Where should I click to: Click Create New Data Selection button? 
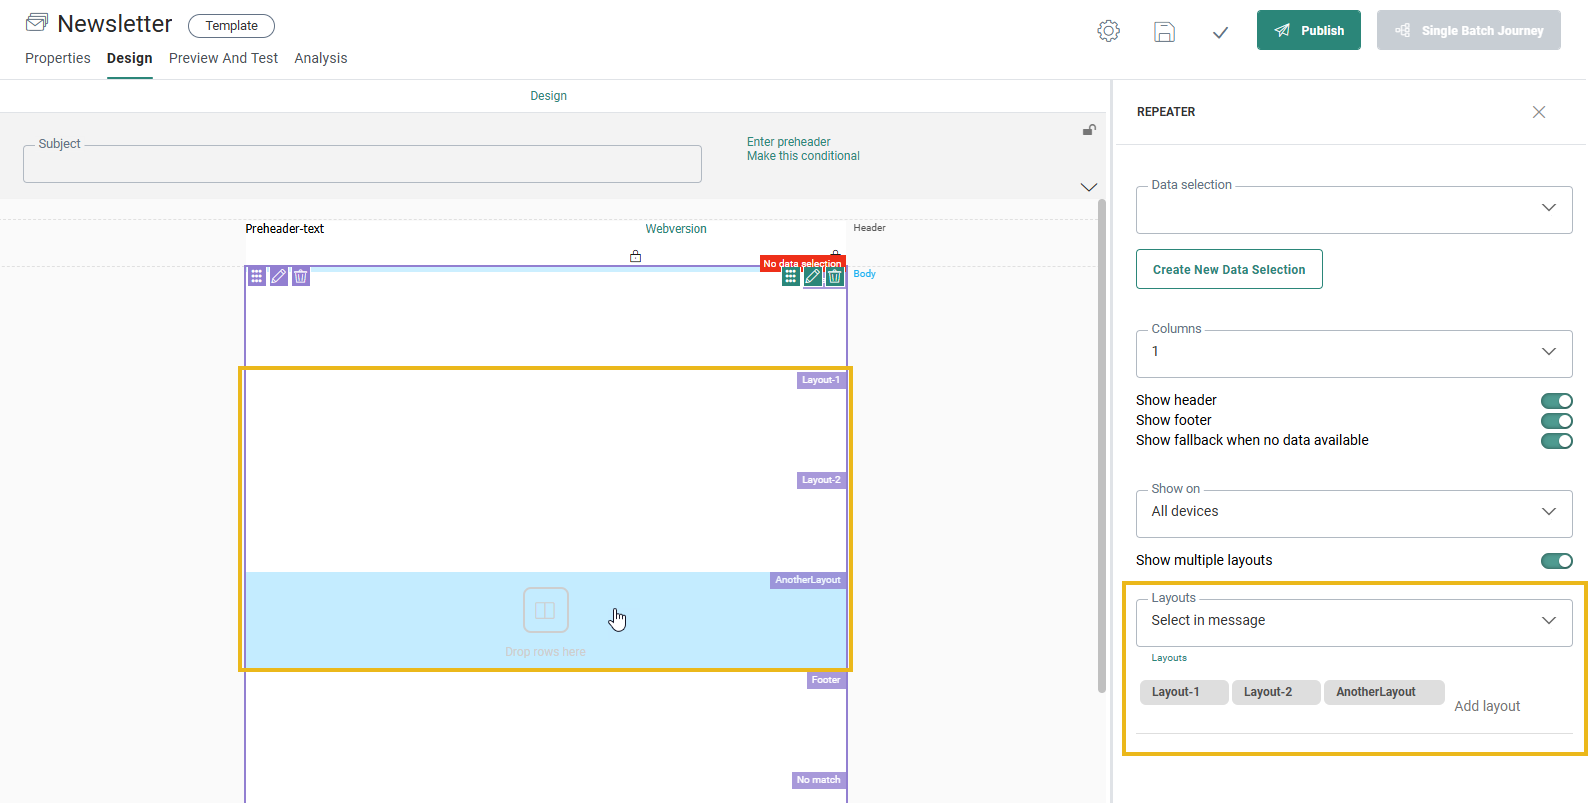(x=1229, y=269)
